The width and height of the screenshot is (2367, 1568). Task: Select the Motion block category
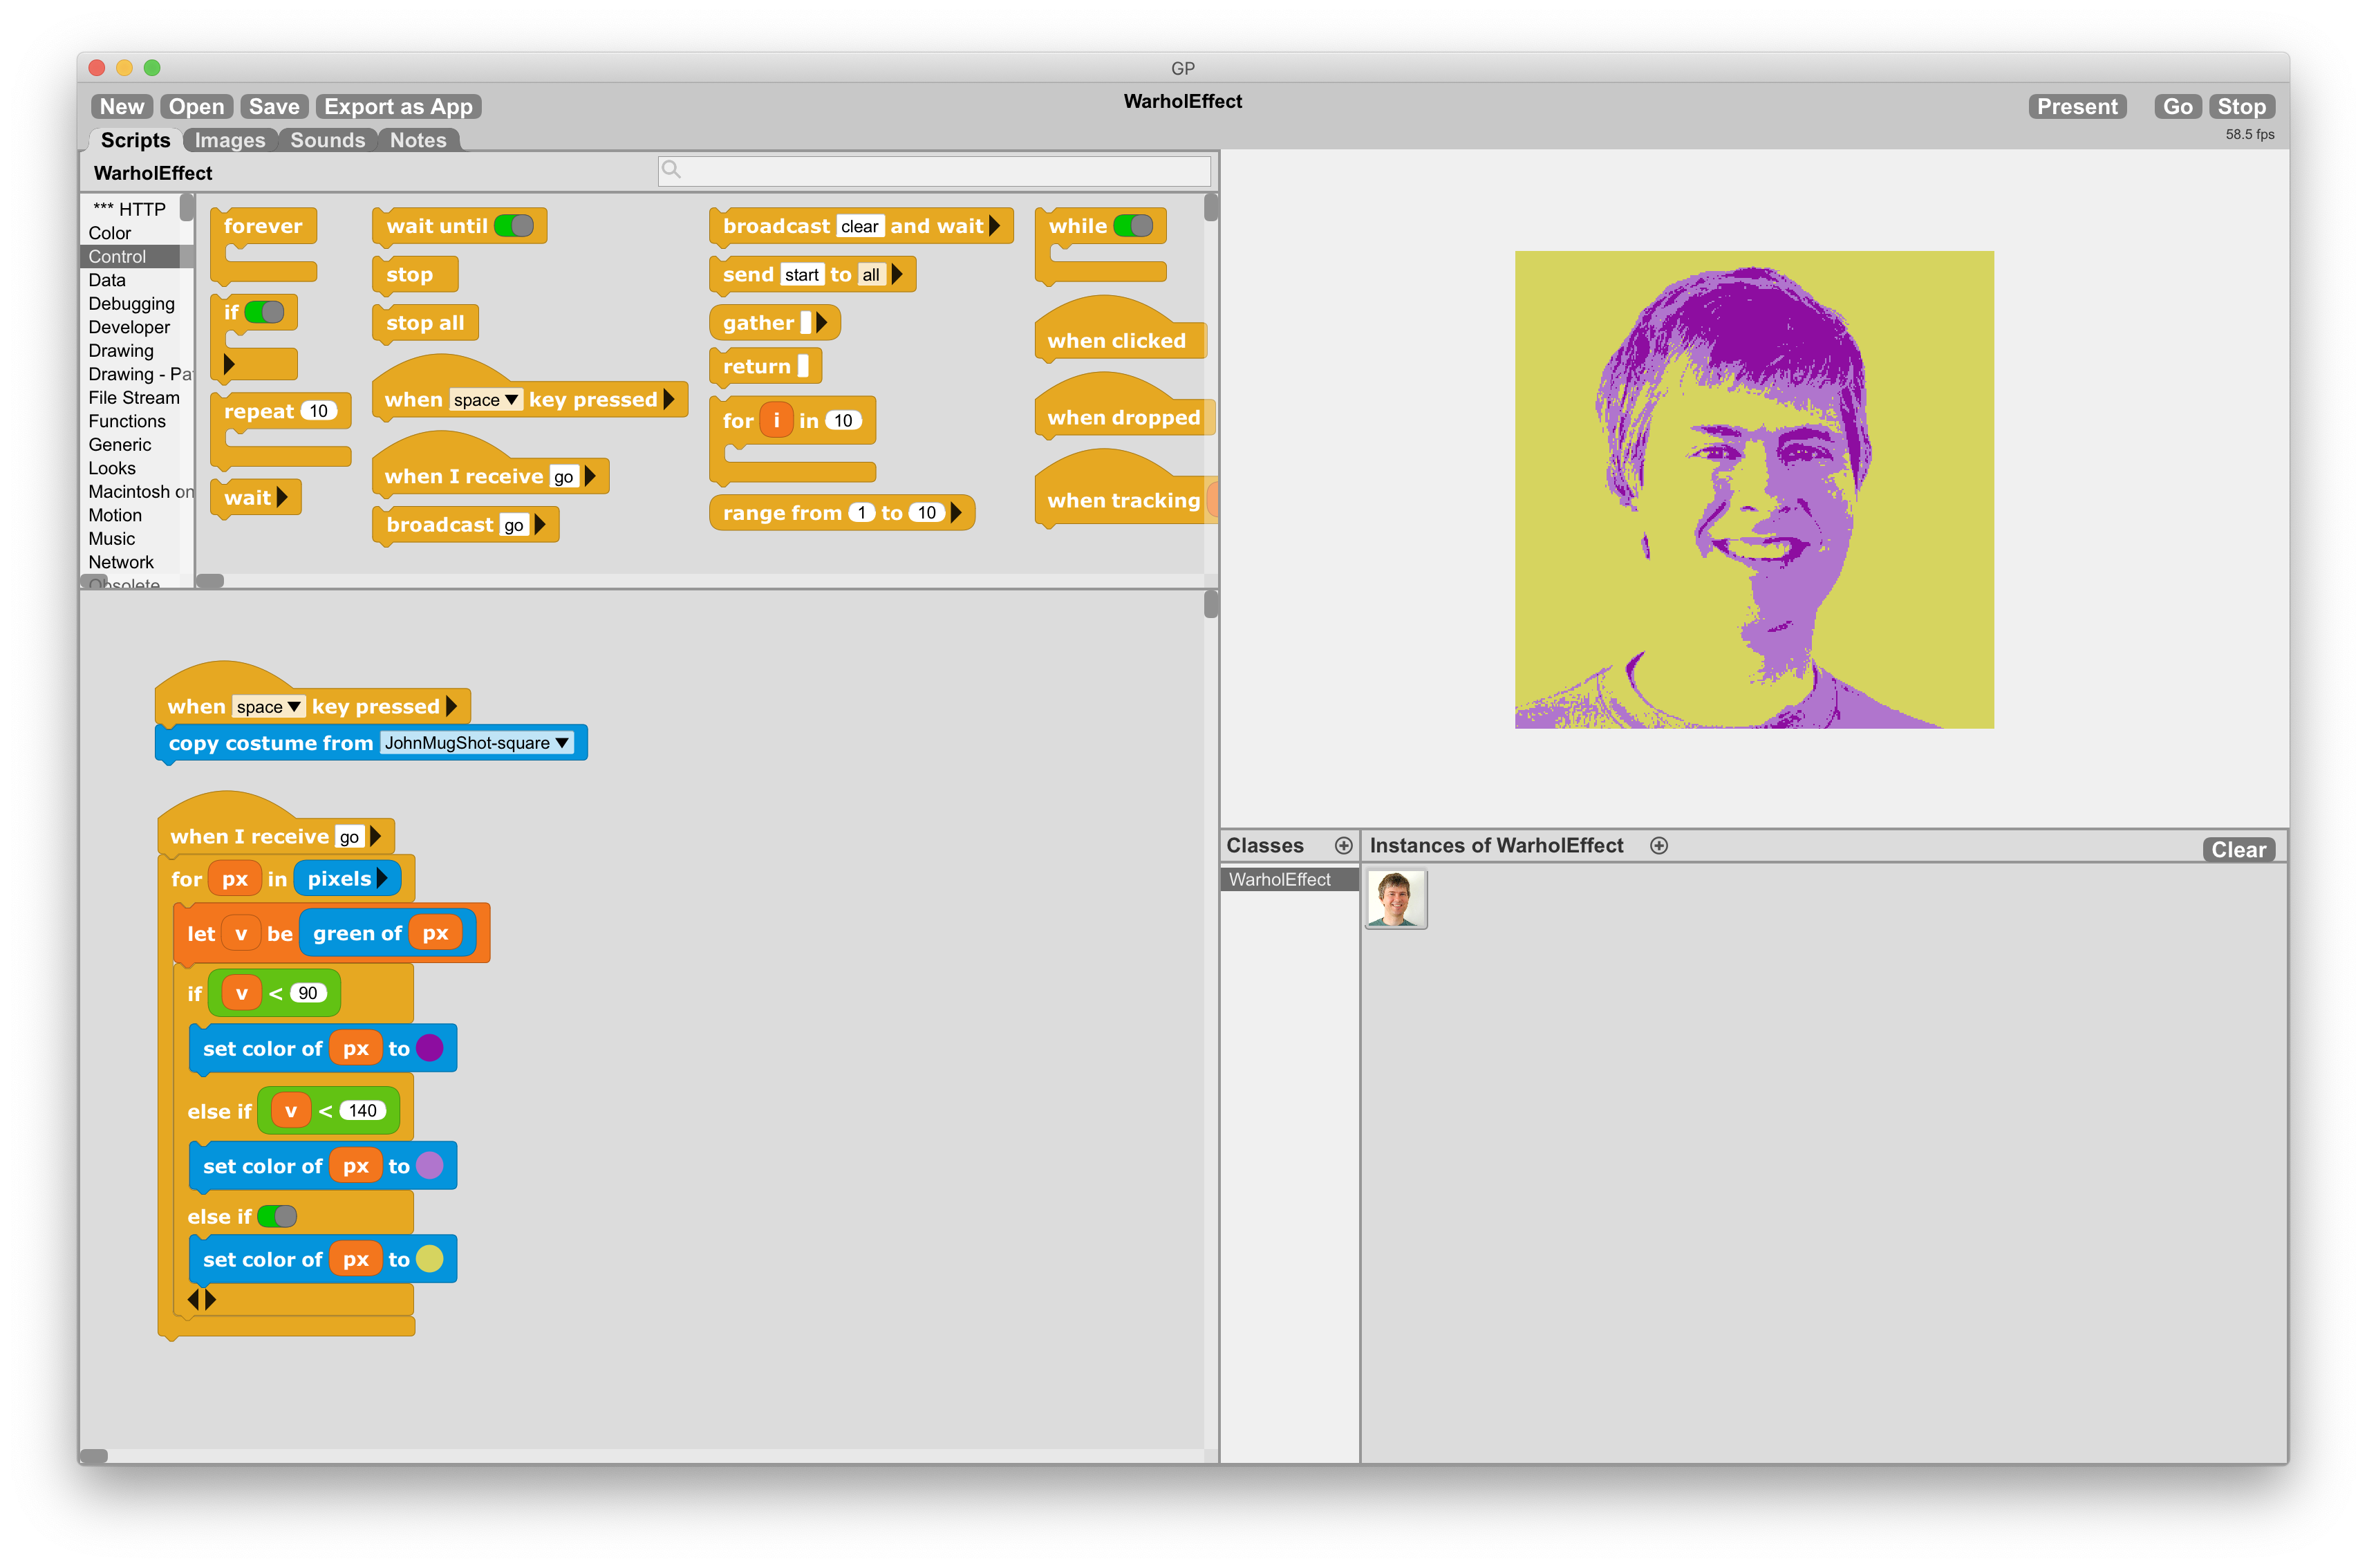(x=115, y=515)
